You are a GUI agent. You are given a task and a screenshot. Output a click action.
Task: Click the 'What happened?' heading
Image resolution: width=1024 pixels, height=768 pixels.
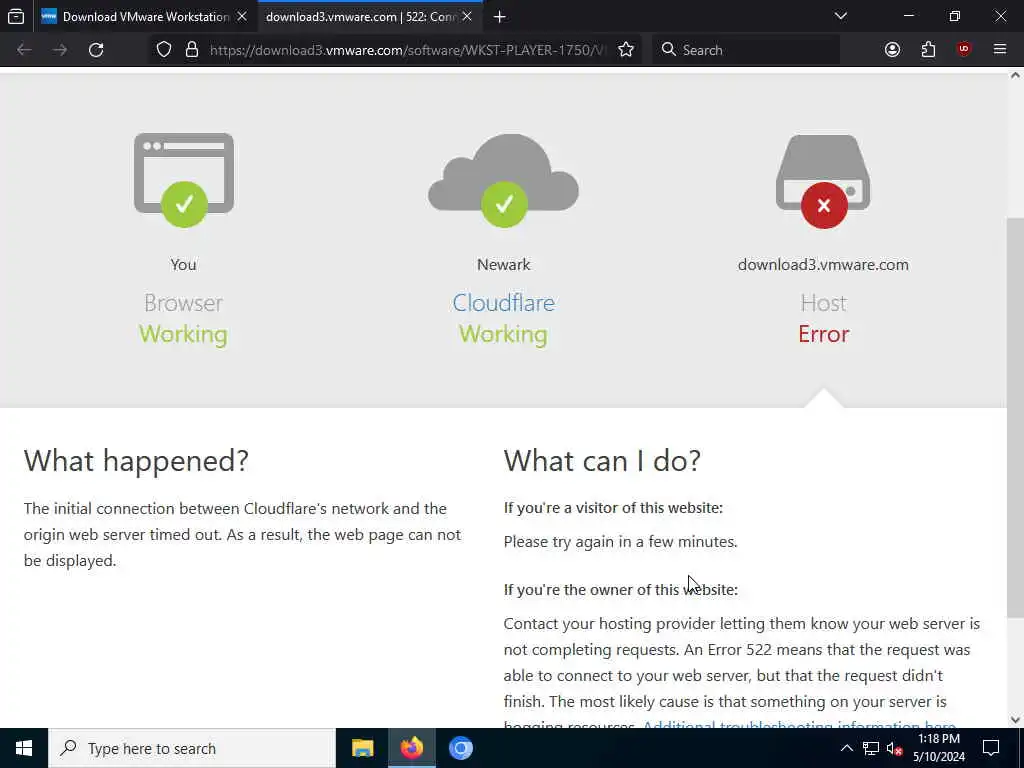pyautogui.click(x=136, y=460)
